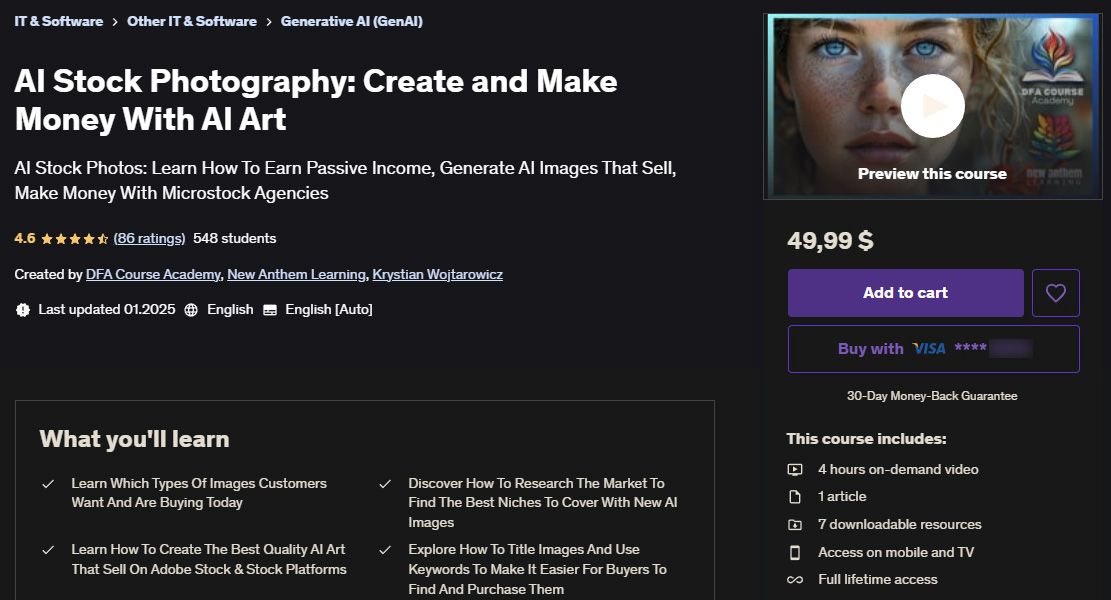The image size is (1111, 600).
Task: Click the 4.6 rating number
Action: (25, 238)
